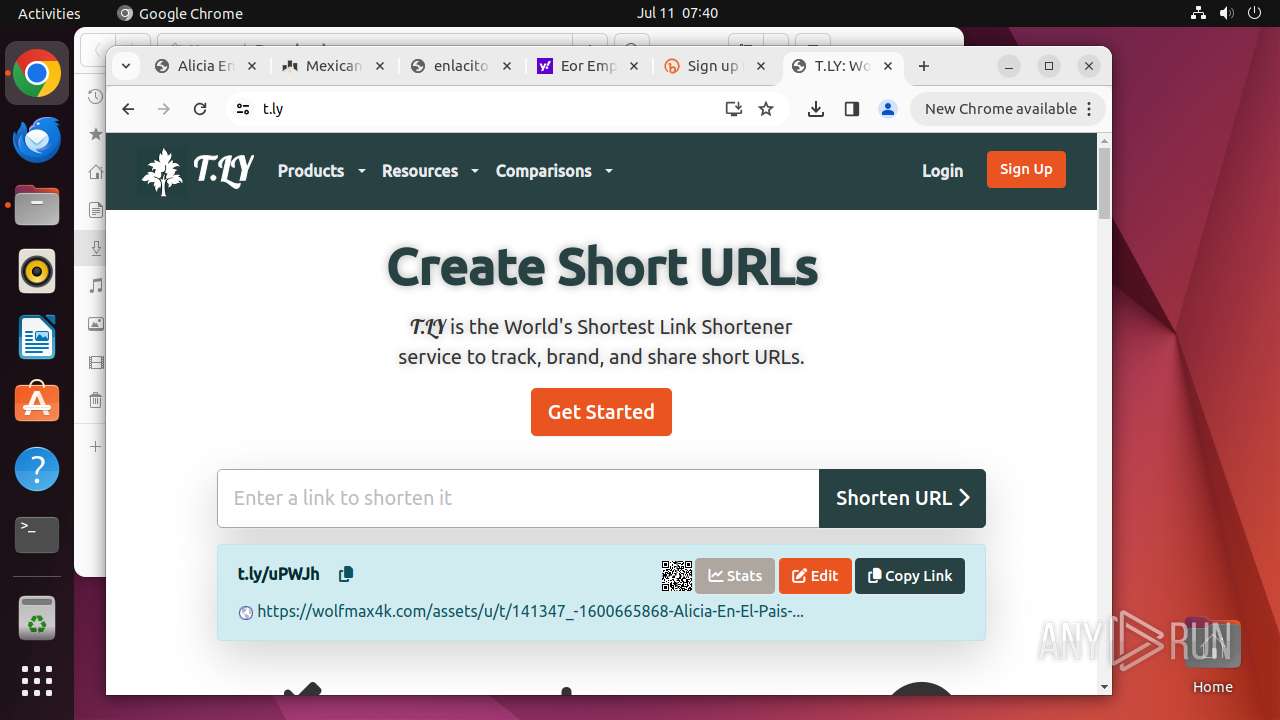Viewport: 1280px width, 720px height.
Task: Open Activities overview
Action: (x=49, y=13)
